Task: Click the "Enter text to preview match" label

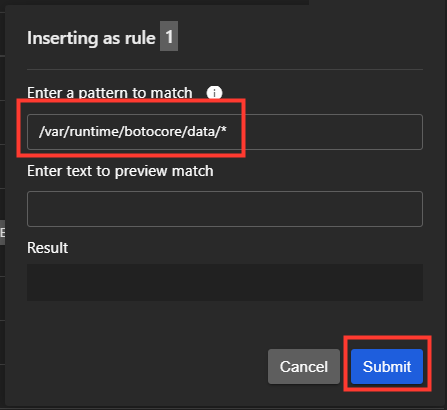Action: 120,171
